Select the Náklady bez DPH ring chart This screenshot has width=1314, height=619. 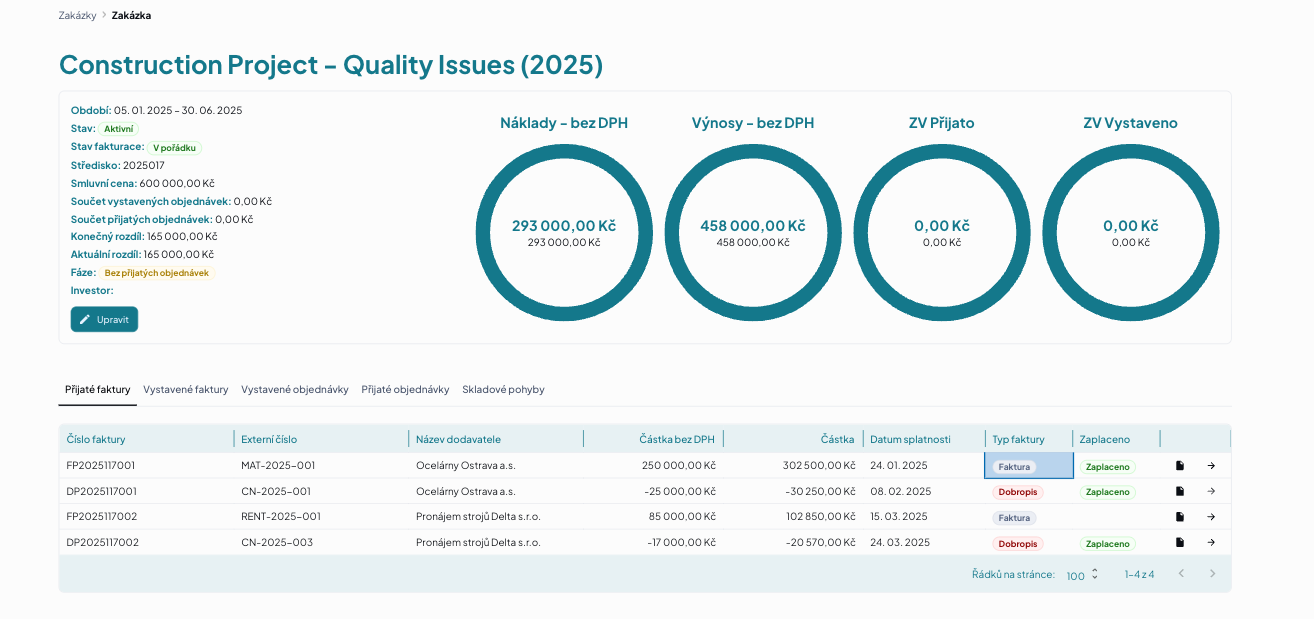pyautogui.click(x=564, y=233)
